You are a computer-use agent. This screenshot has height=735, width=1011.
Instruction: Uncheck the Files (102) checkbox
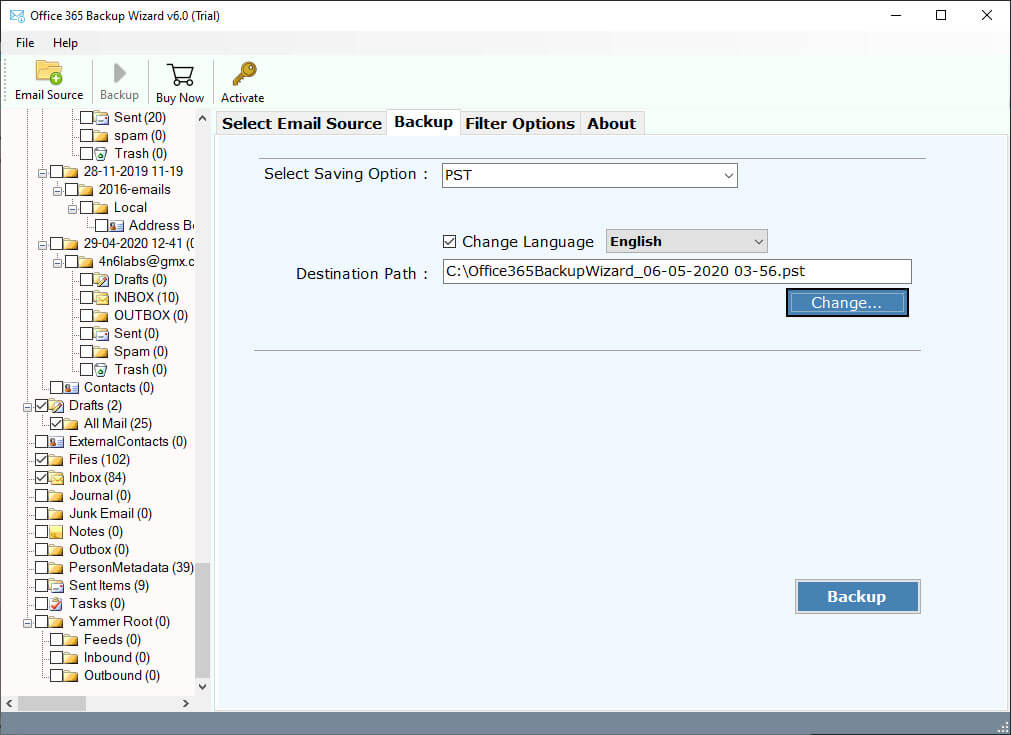(x=41, y=460)
